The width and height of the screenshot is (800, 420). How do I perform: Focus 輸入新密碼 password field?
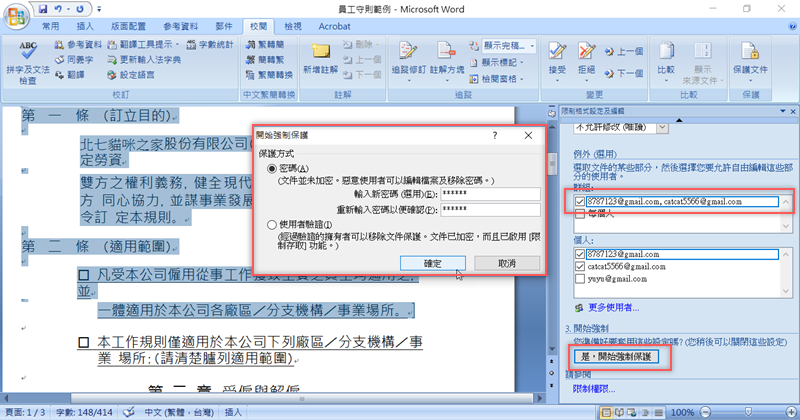click(x=490, y=194)
